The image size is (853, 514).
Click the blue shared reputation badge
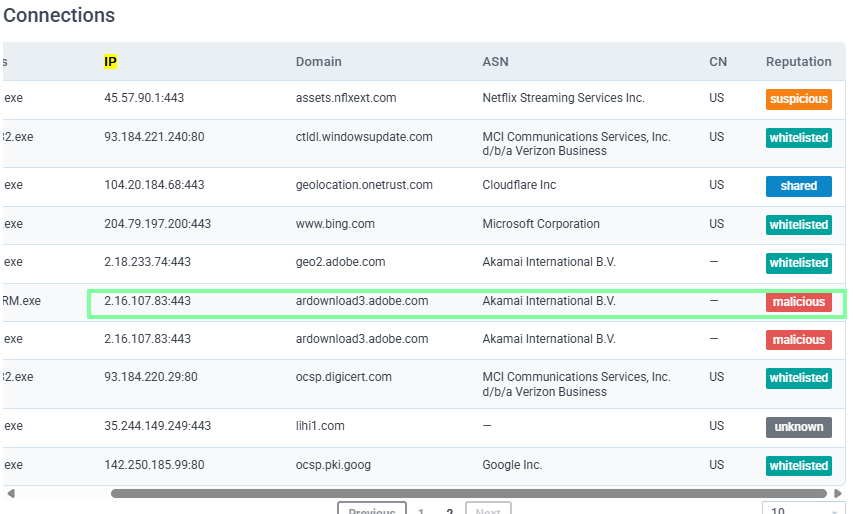click(798, 186)
